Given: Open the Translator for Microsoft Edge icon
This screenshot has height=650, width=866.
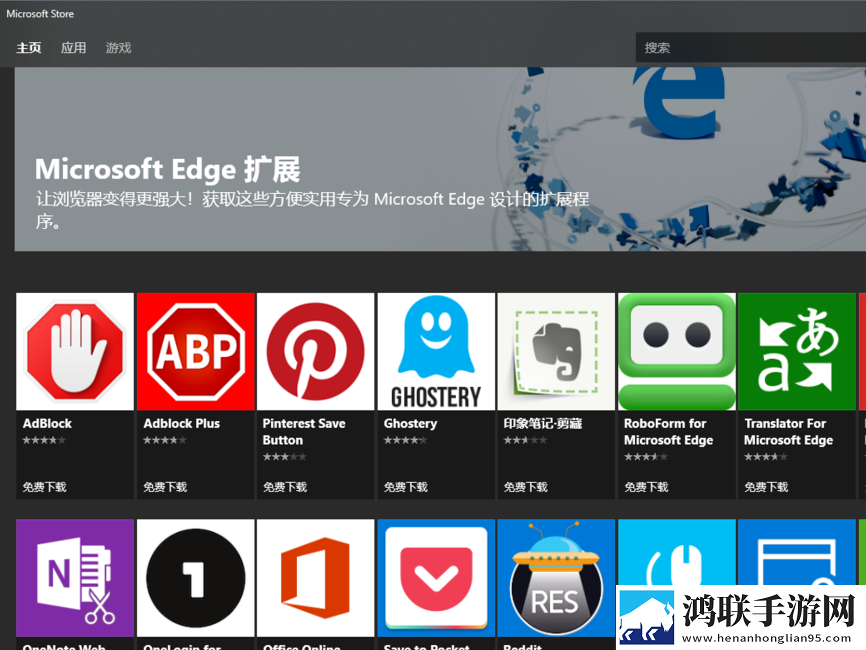Looking at the screenshot, I should 796,352.
